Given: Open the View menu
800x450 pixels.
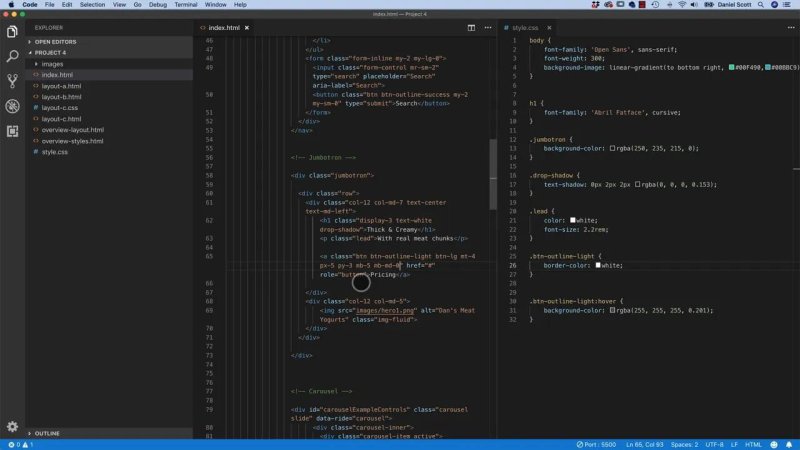Looking at the screenshot, I should click(119, 5).
